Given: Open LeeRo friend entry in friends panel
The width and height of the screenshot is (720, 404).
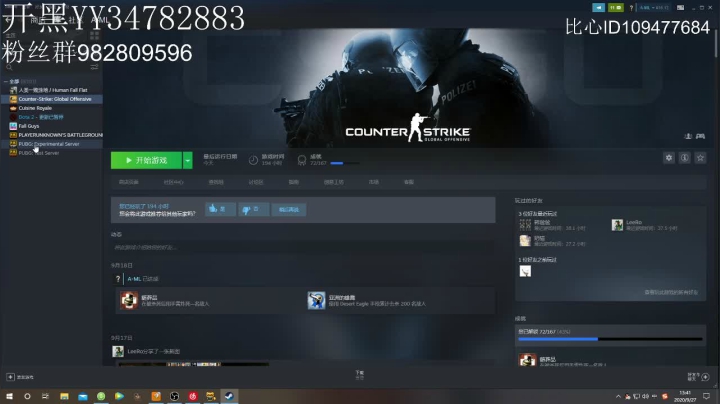Looking at the screenshot, I should coord(644,225).
